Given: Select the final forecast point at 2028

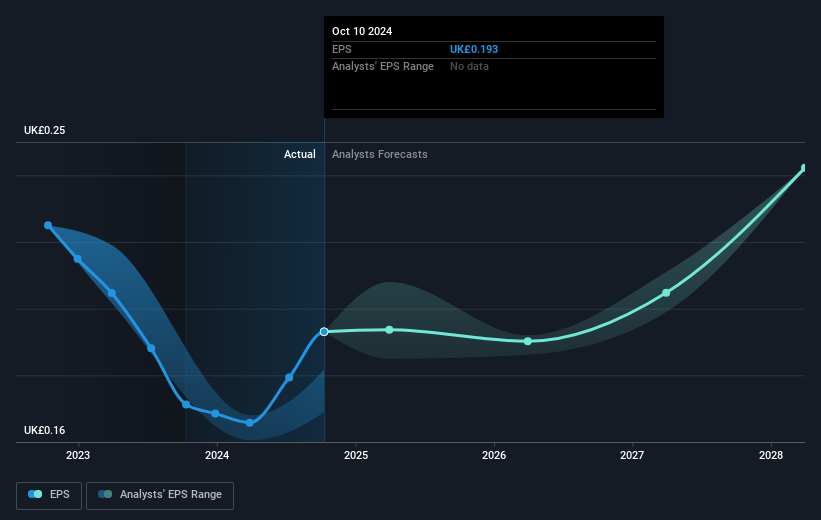Looking at the screenshot, I should pyautogui.click(x=805, y=168).
